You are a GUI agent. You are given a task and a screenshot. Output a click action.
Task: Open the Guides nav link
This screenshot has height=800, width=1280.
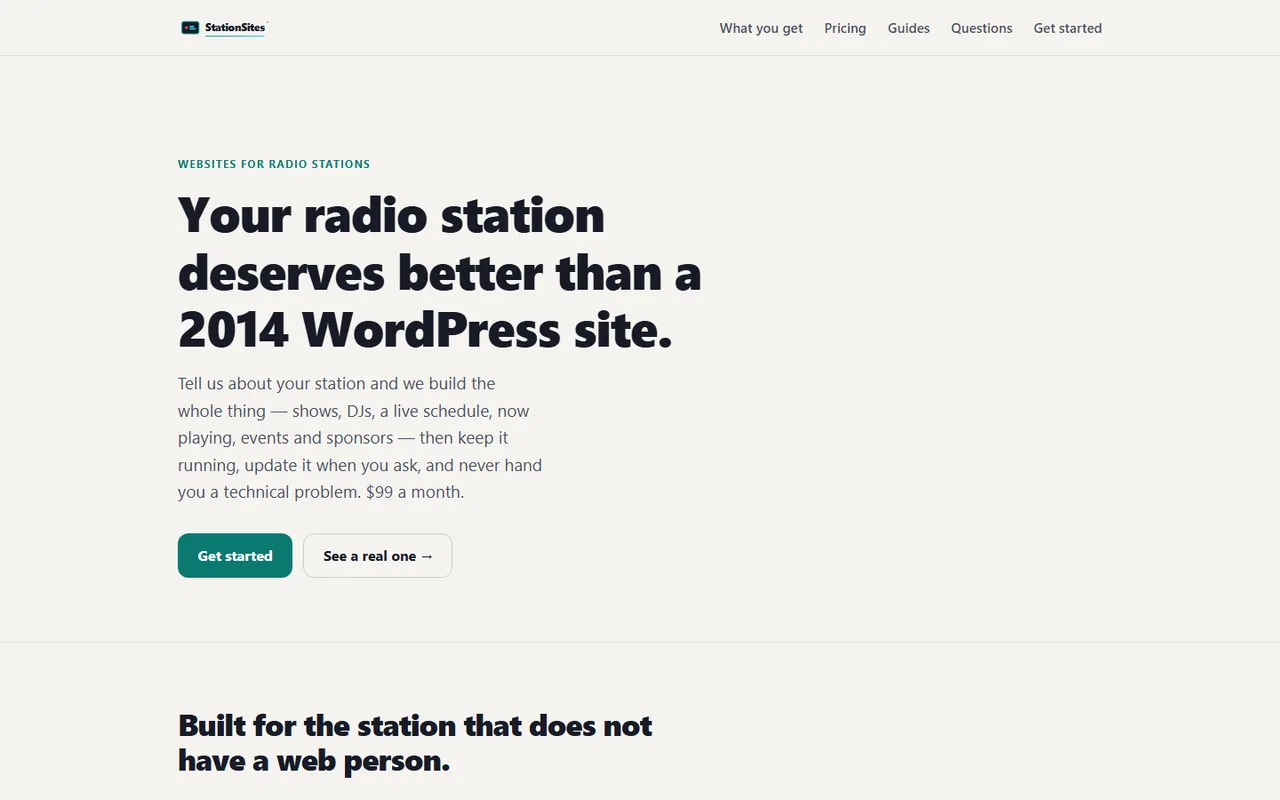[x=909, y=28]
